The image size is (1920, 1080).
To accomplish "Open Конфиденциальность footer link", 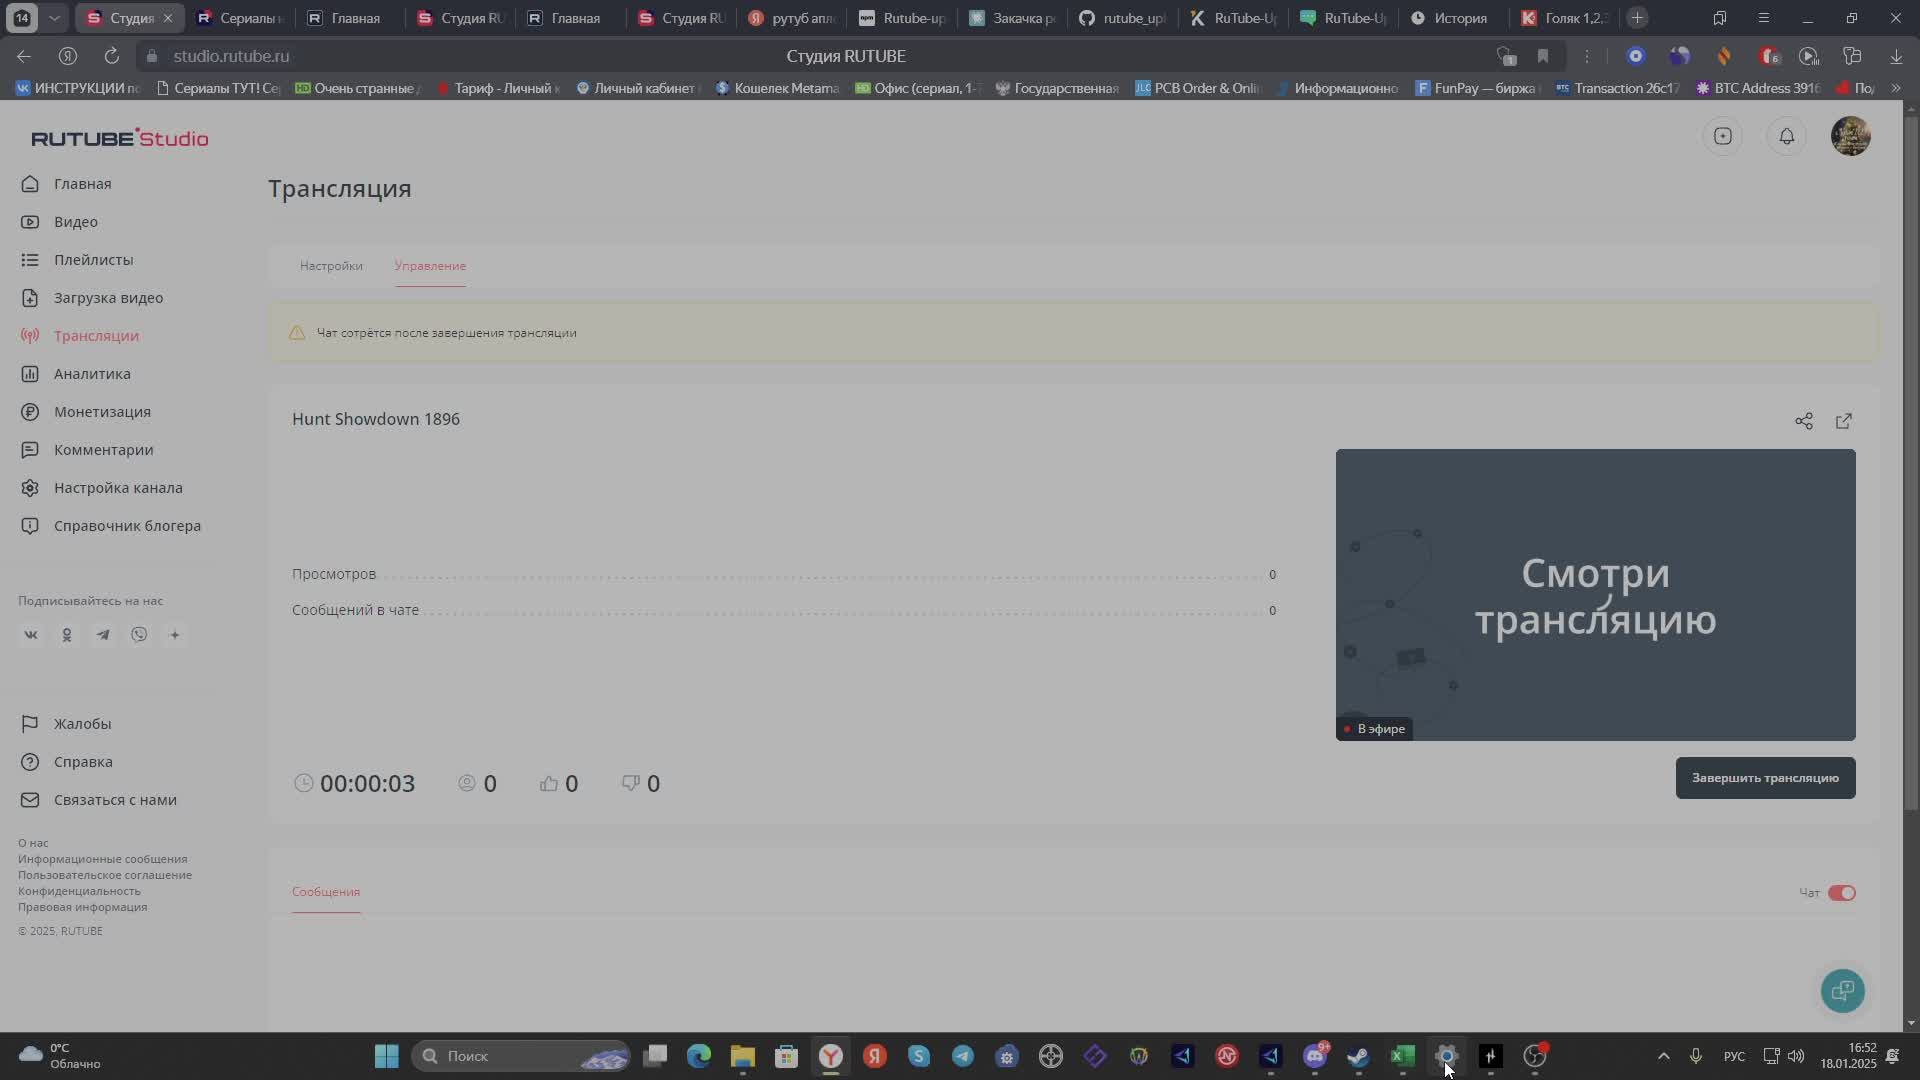I will (x=79, y=891).
